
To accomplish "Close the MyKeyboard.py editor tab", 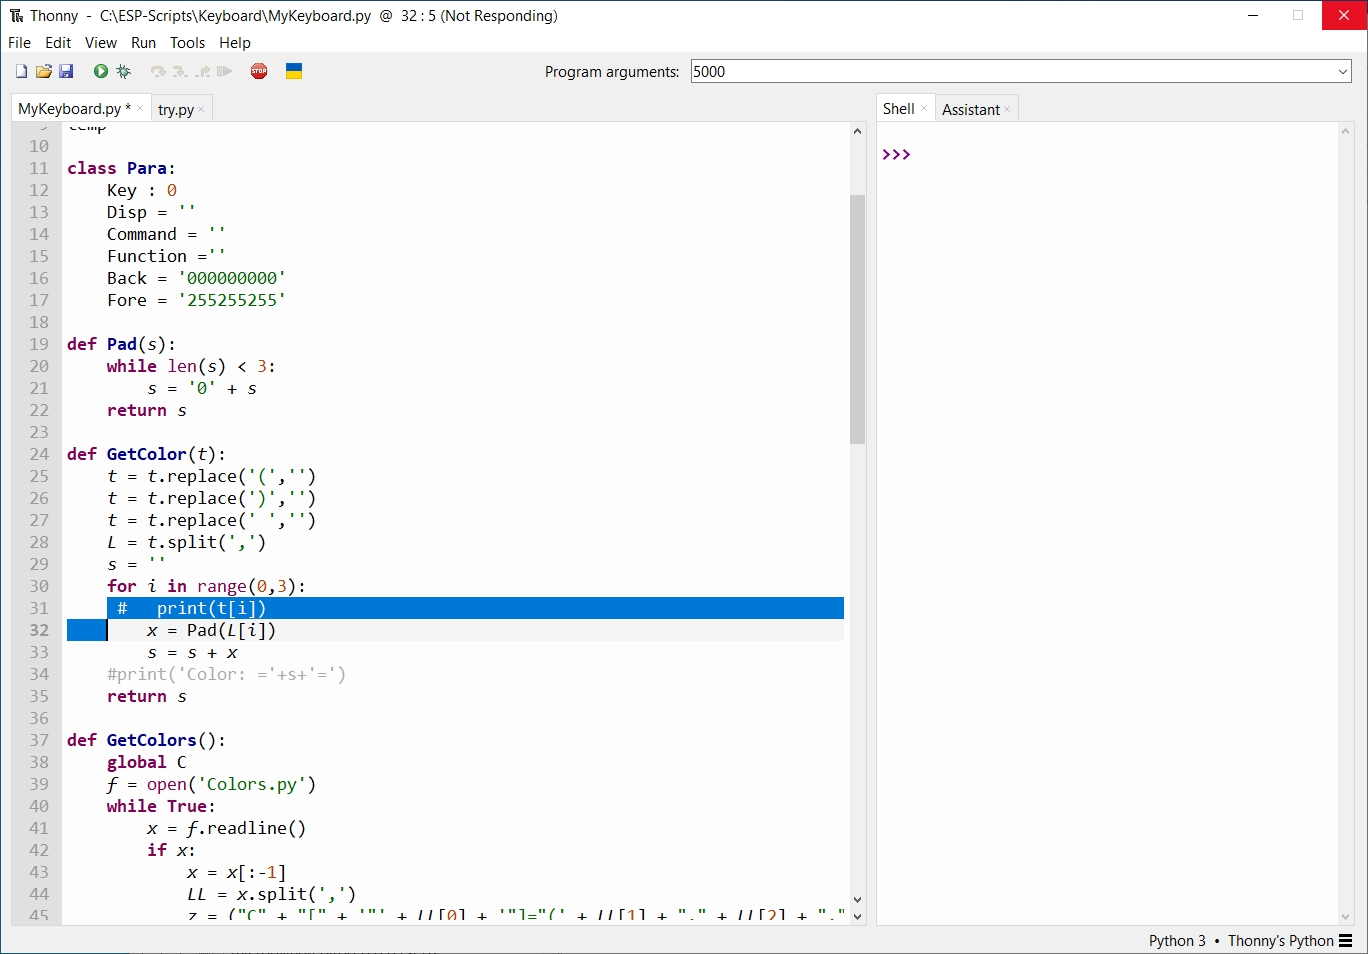I will 140,109.
